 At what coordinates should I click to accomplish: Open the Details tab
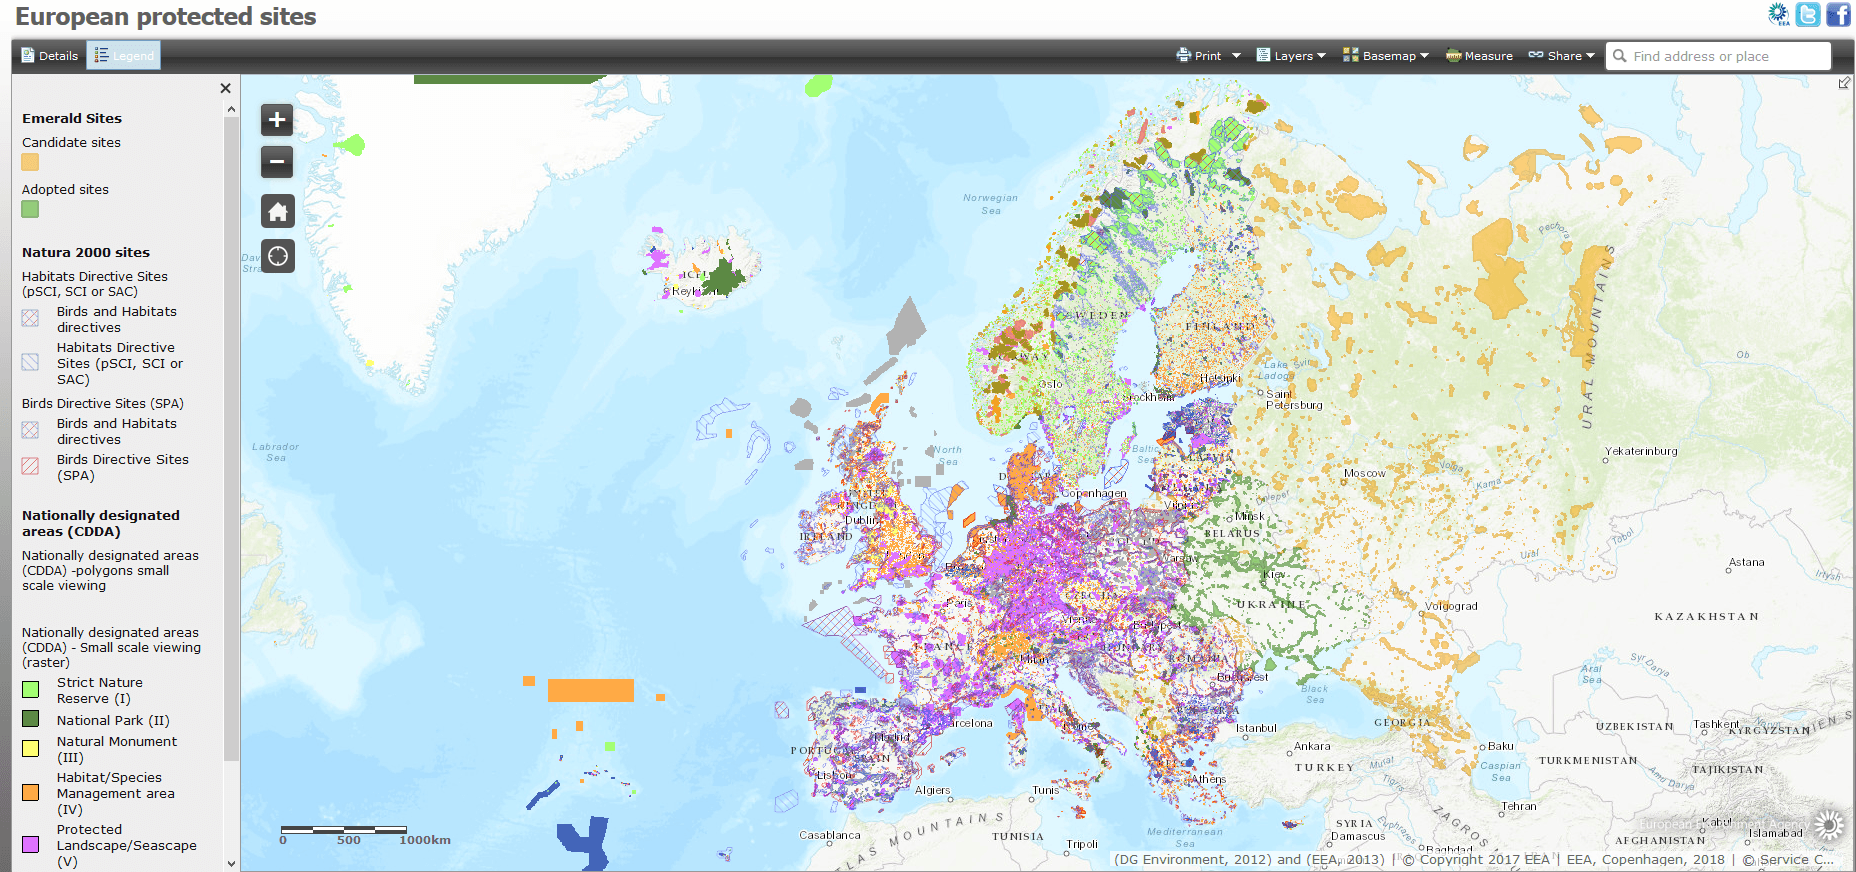[50, 56]
